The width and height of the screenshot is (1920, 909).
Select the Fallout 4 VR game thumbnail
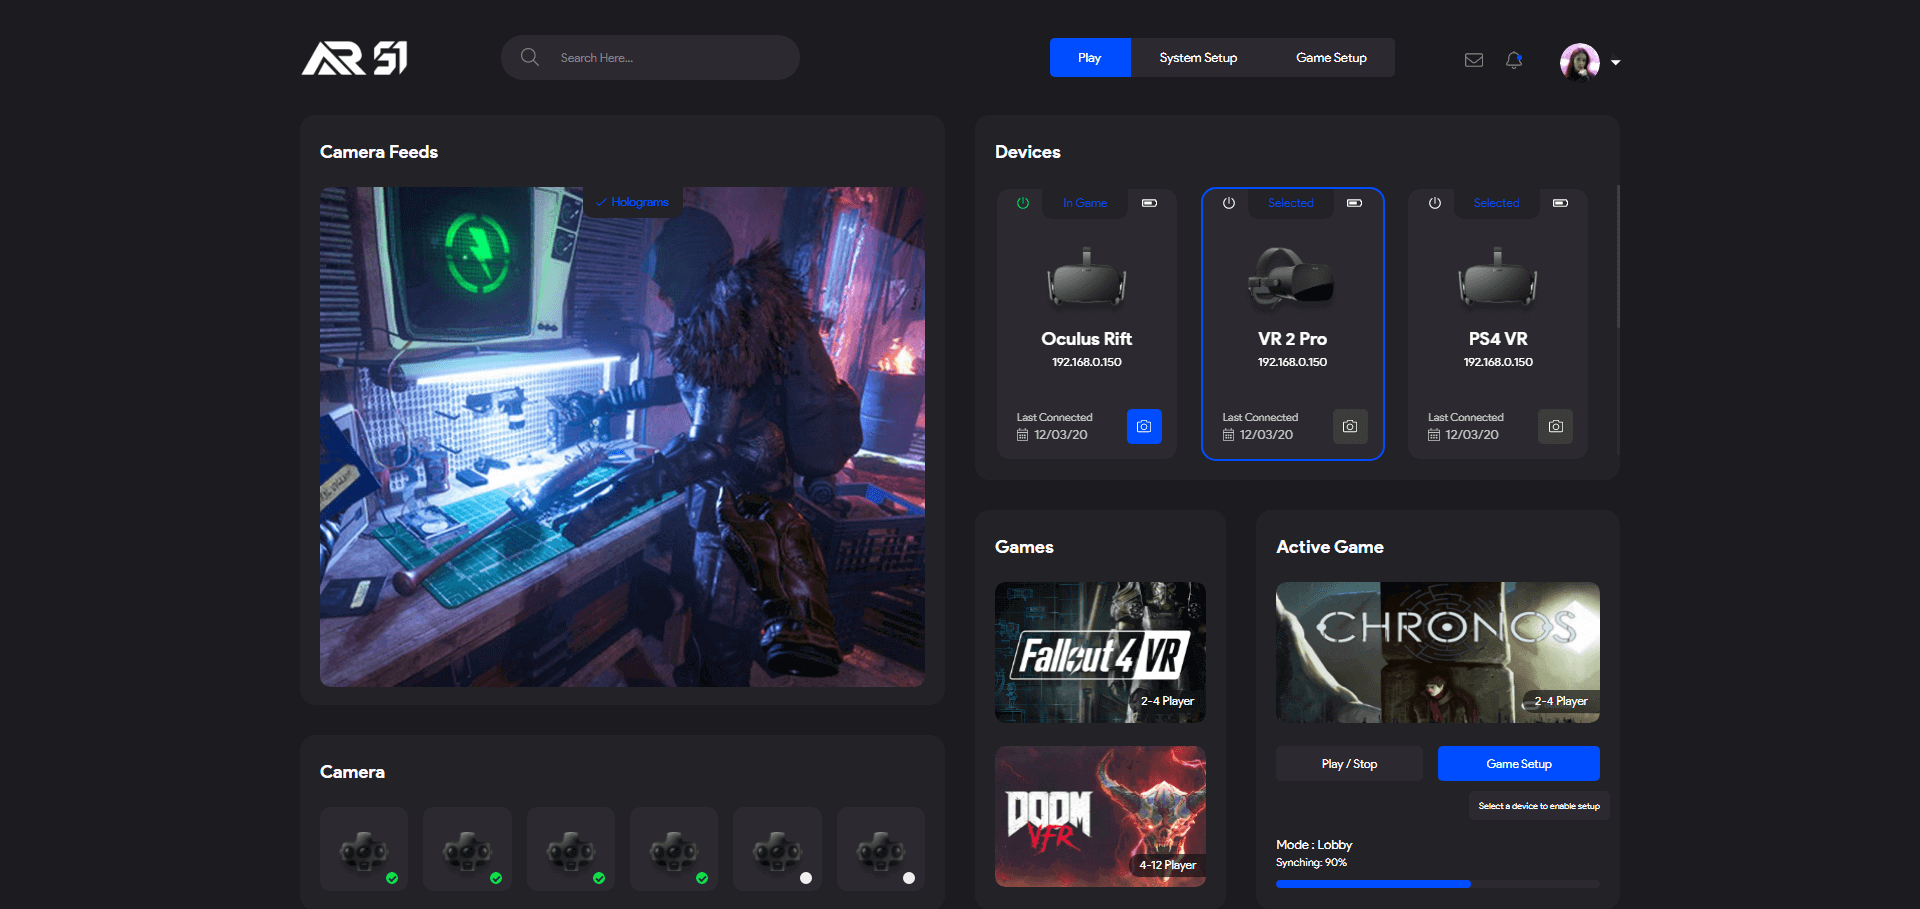pyautogui.click(x=1100, y=652)
